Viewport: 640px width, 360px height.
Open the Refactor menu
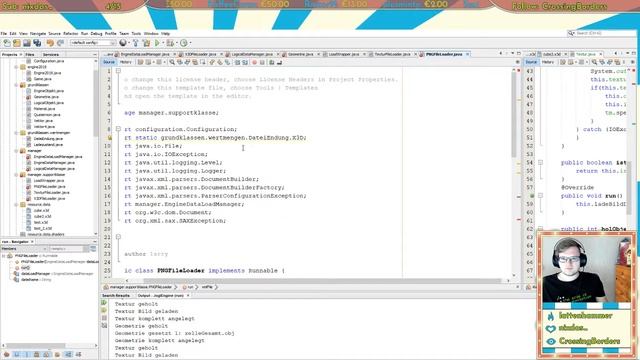(70, 33)
